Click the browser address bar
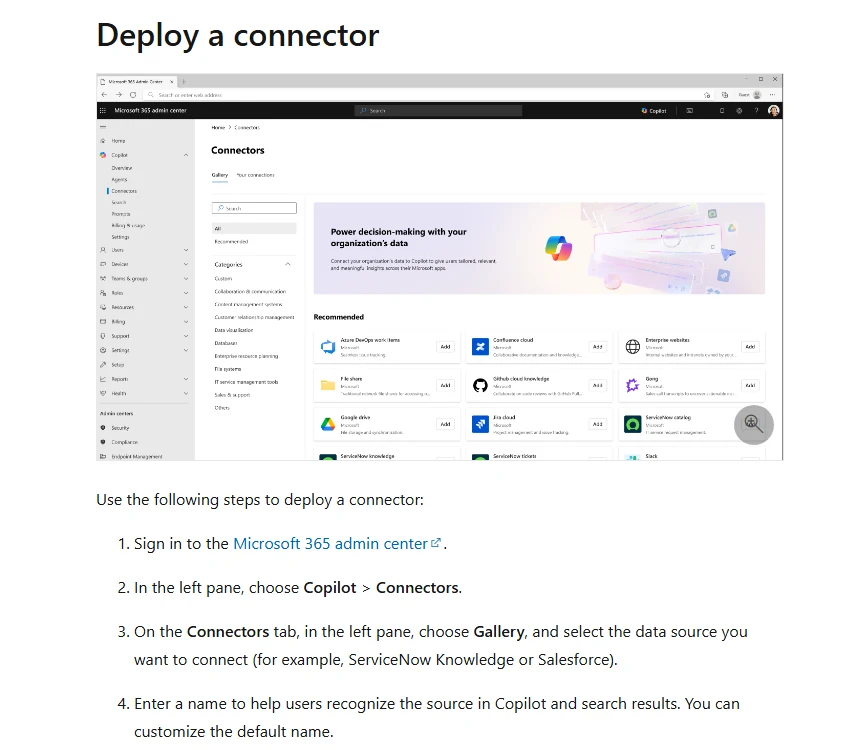Screen dimensions: 860x750 [422, 95]
